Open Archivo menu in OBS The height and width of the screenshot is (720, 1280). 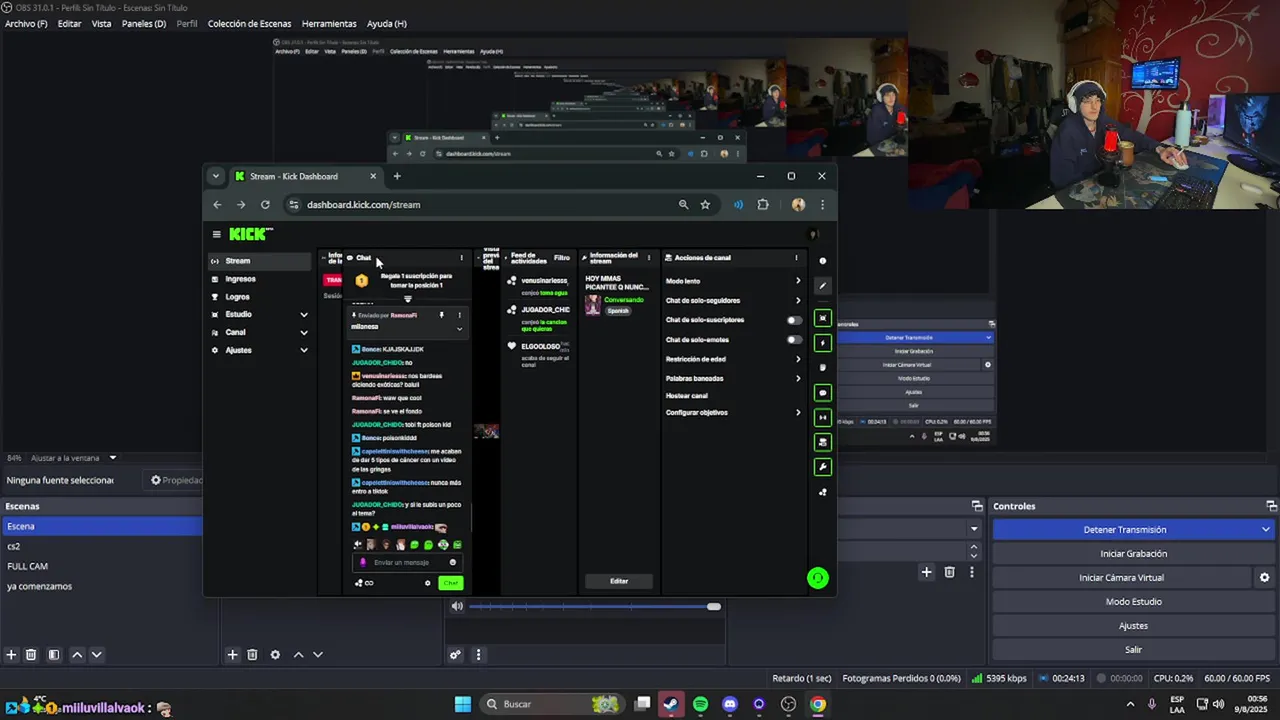coord(26,24)
